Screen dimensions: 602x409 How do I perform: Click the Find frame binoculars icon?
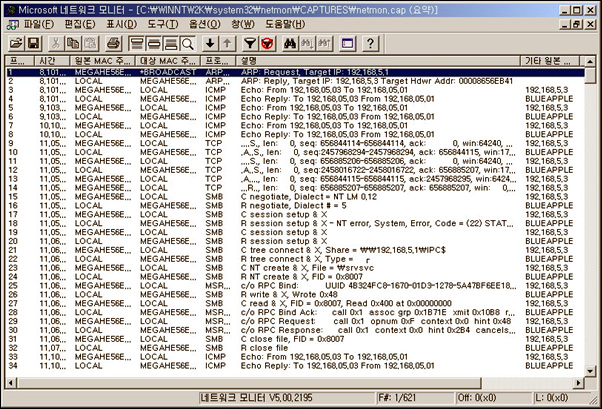pyautogui.click(x=290, y=43)
